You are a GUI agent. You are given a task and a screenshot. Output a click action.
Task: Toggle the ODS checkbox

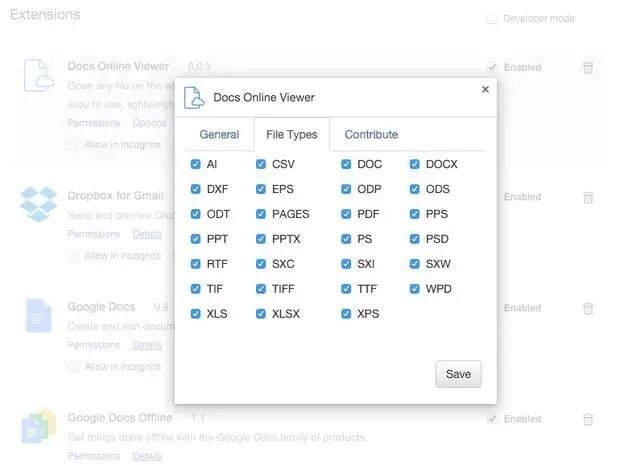(414, 189)
